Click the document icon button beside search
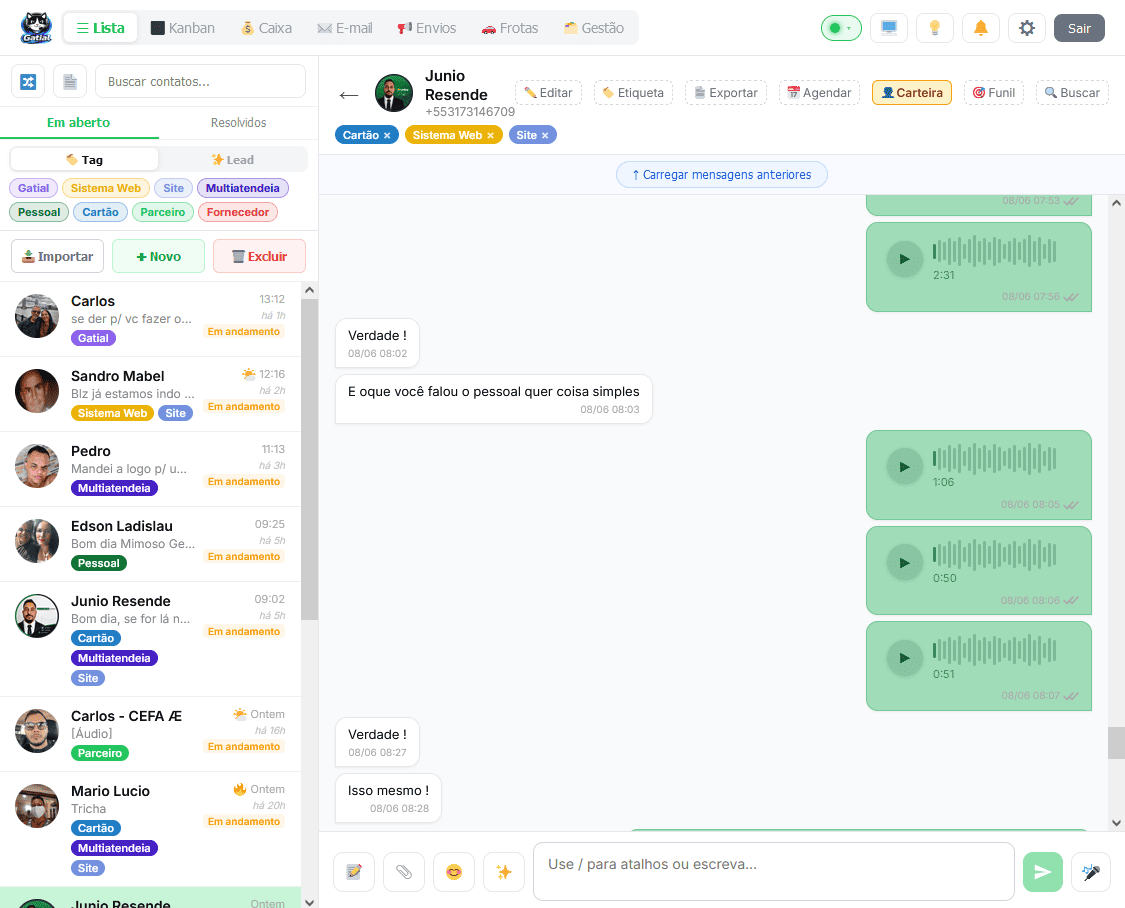 70,82
